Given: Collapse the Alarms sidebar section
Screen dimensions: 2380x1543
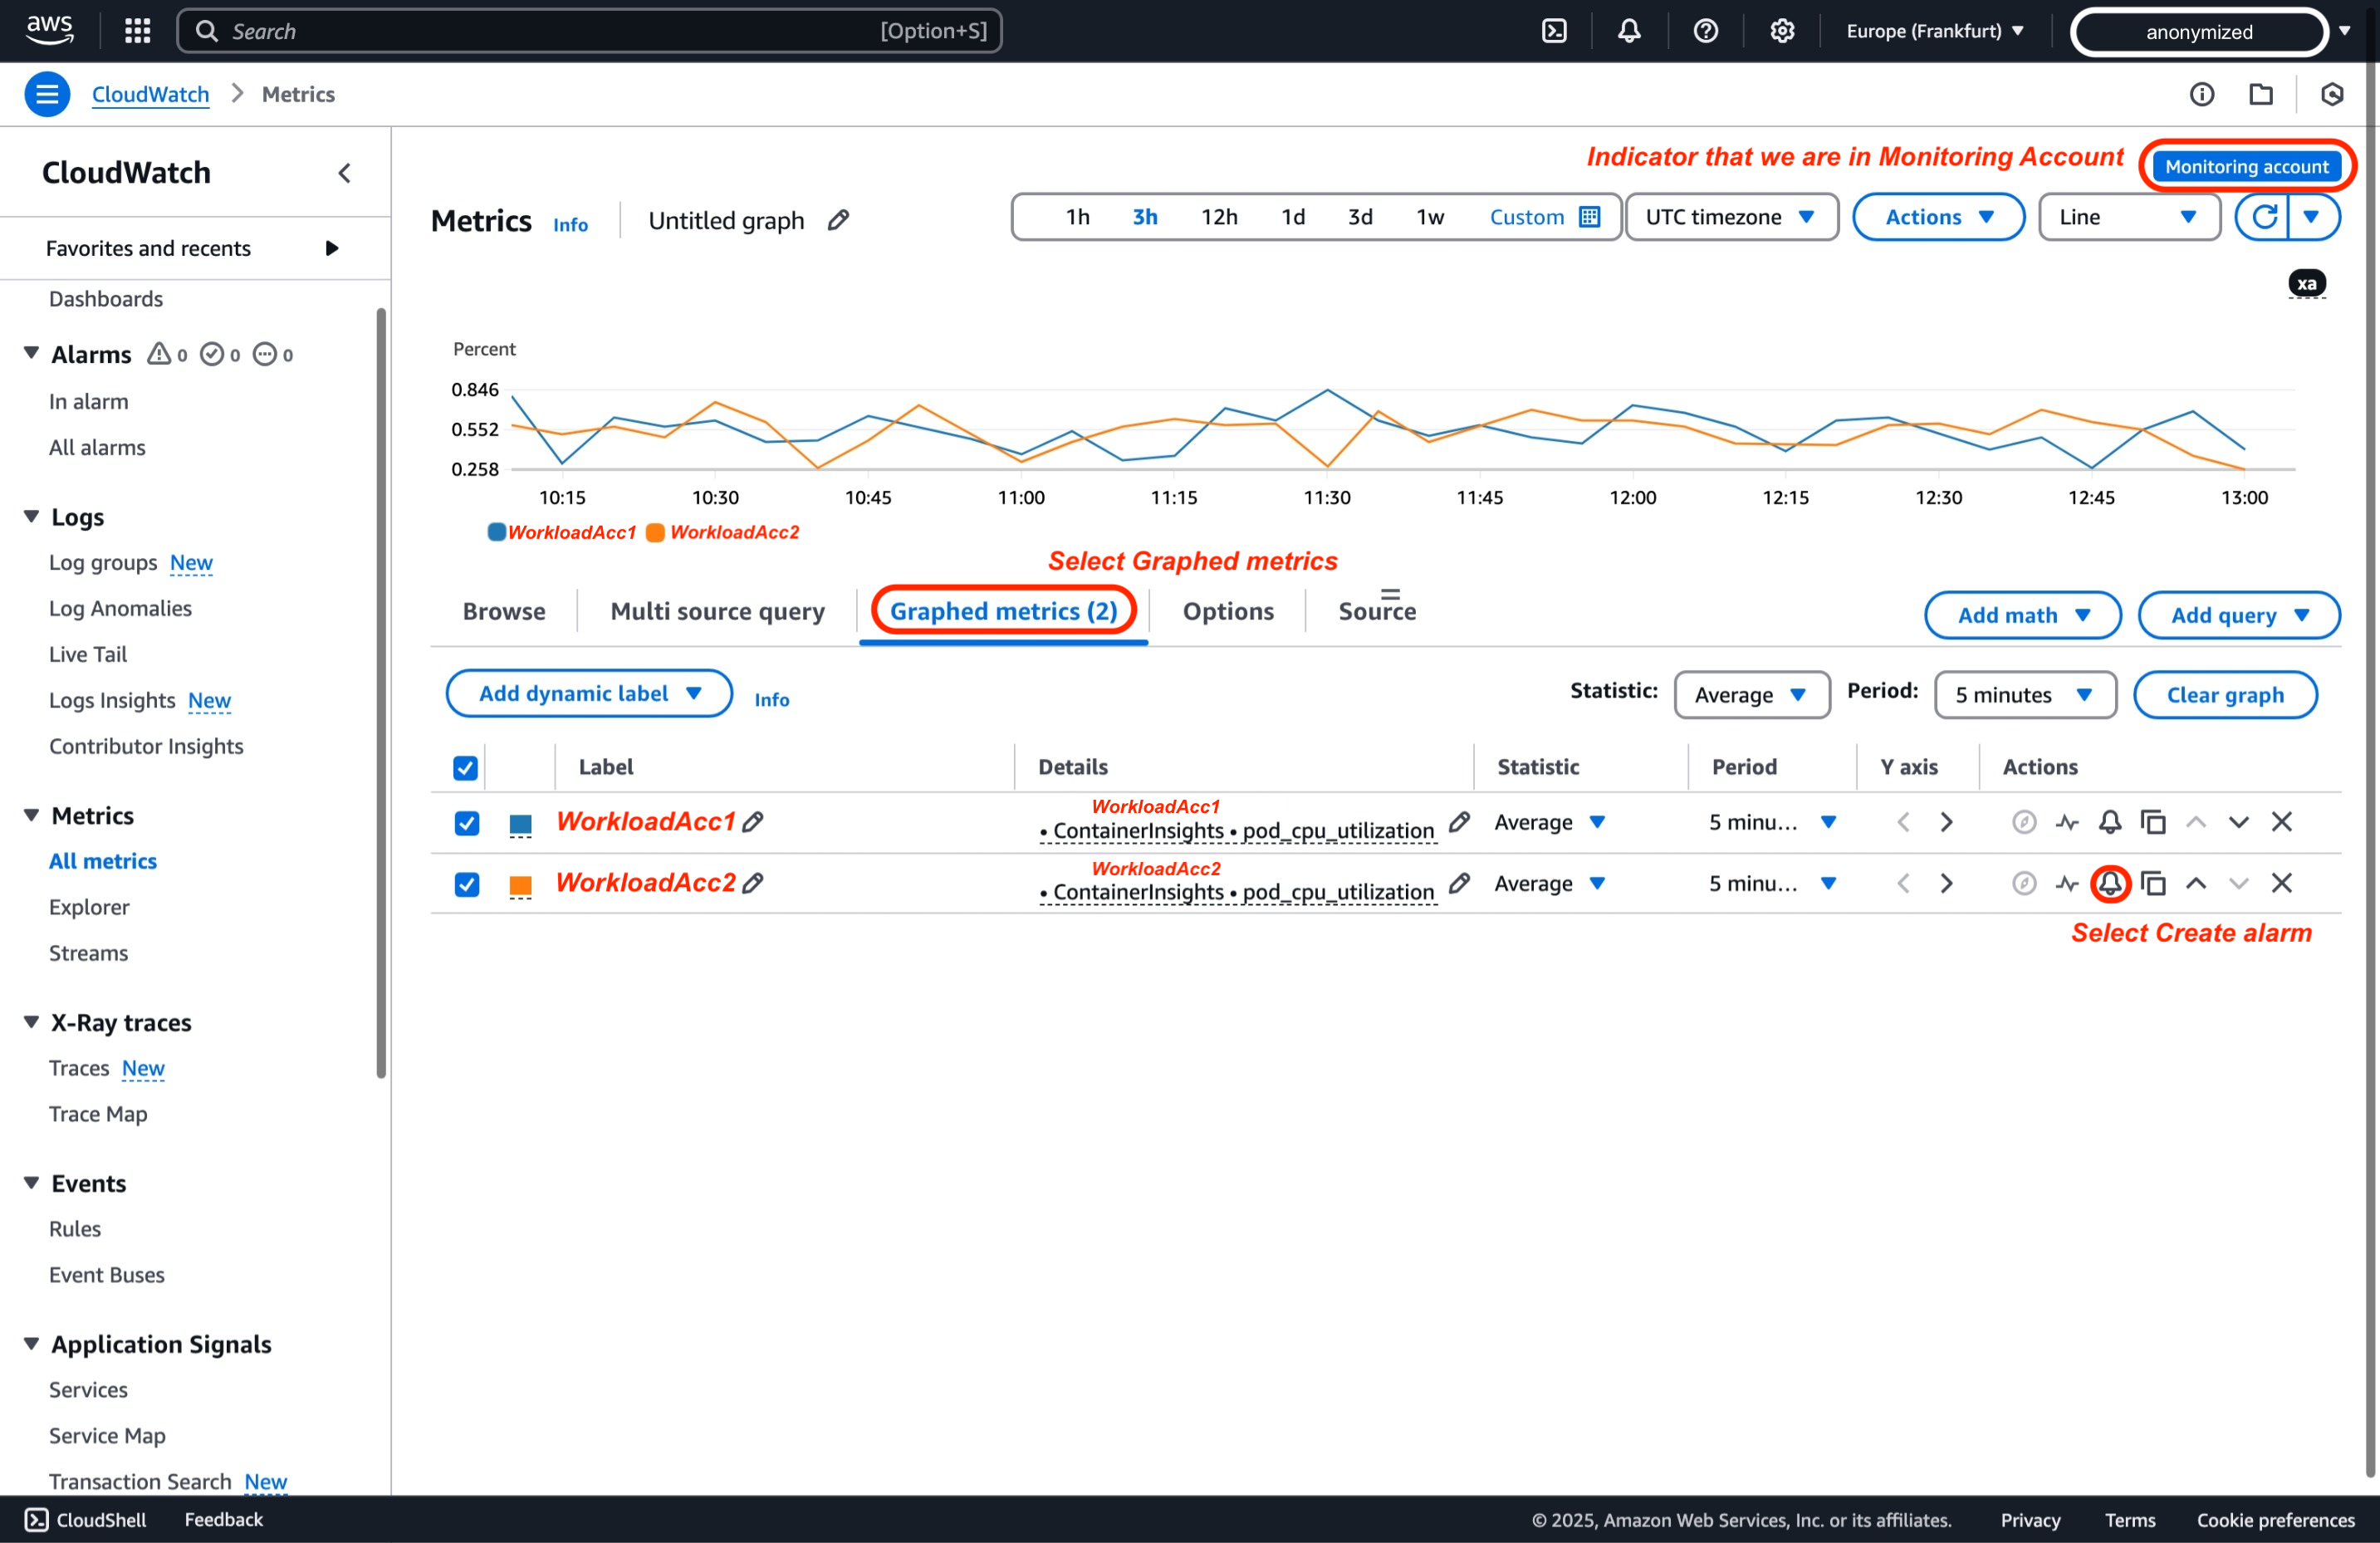Looking at the screenshot, I should point(31,354).
